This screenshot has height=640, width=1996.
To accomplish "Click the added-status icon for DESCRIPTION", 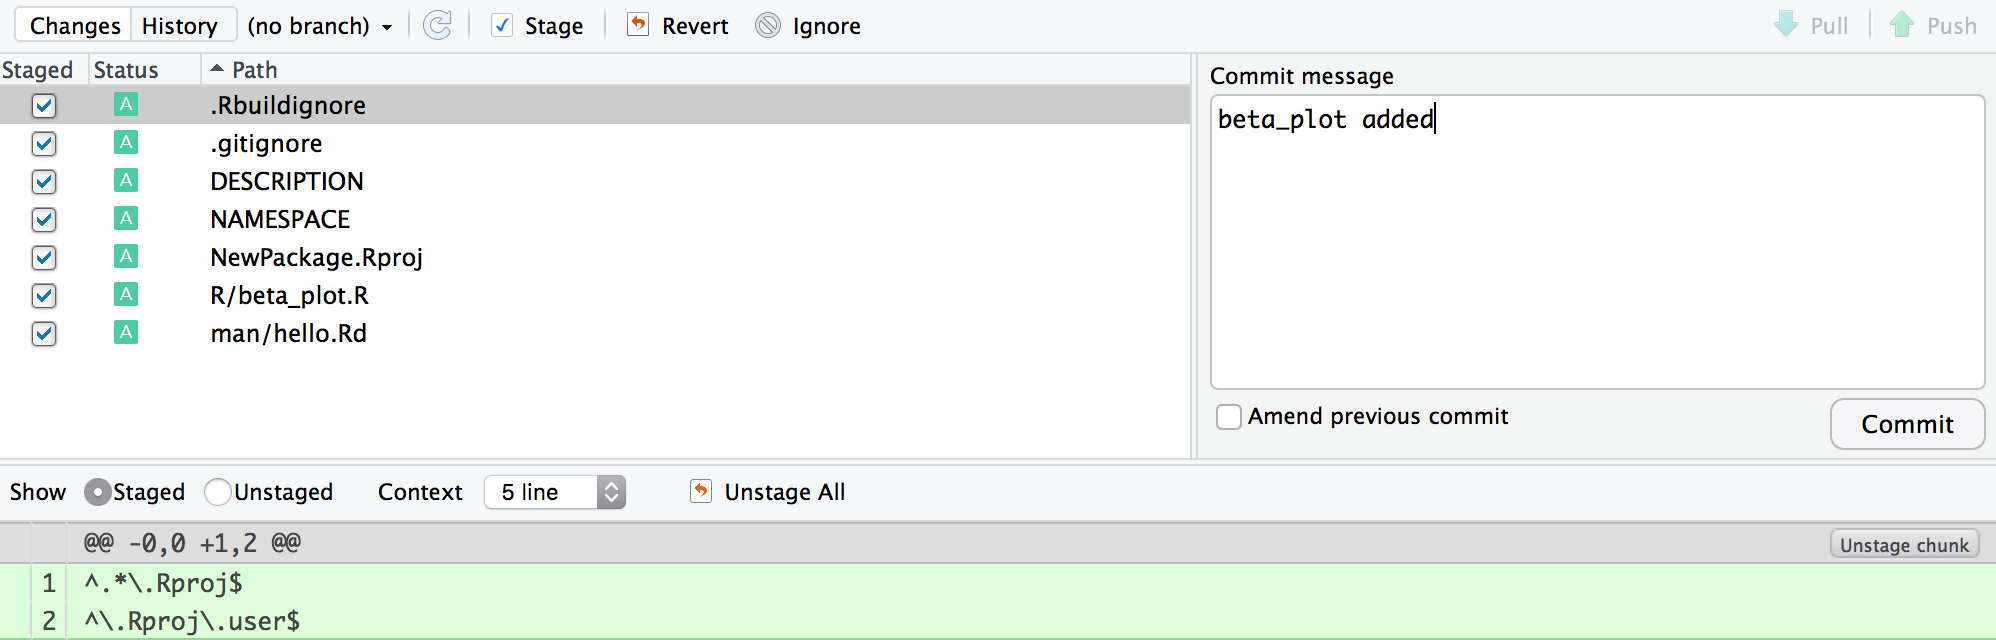I will 125,180.
